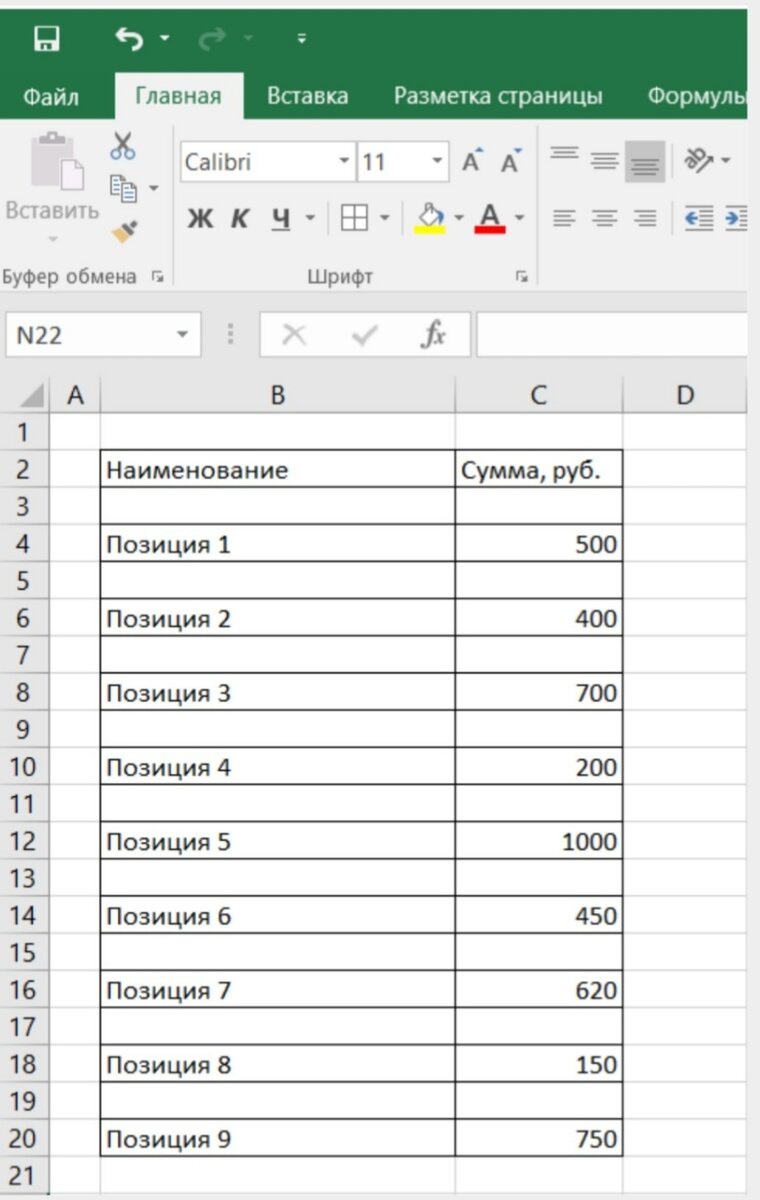The height and width of the screenshot is (1200, 760).
Task: Expand the Calibri font name dropdown arrow
Action: pos(344,162)
